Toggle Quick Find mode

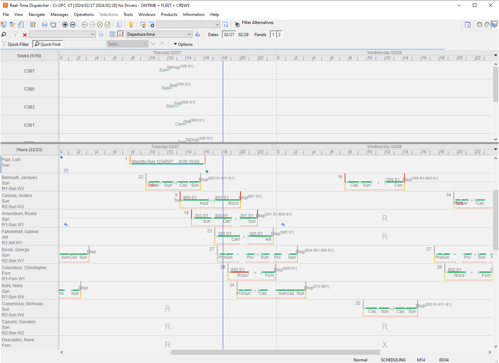[47, 44]
